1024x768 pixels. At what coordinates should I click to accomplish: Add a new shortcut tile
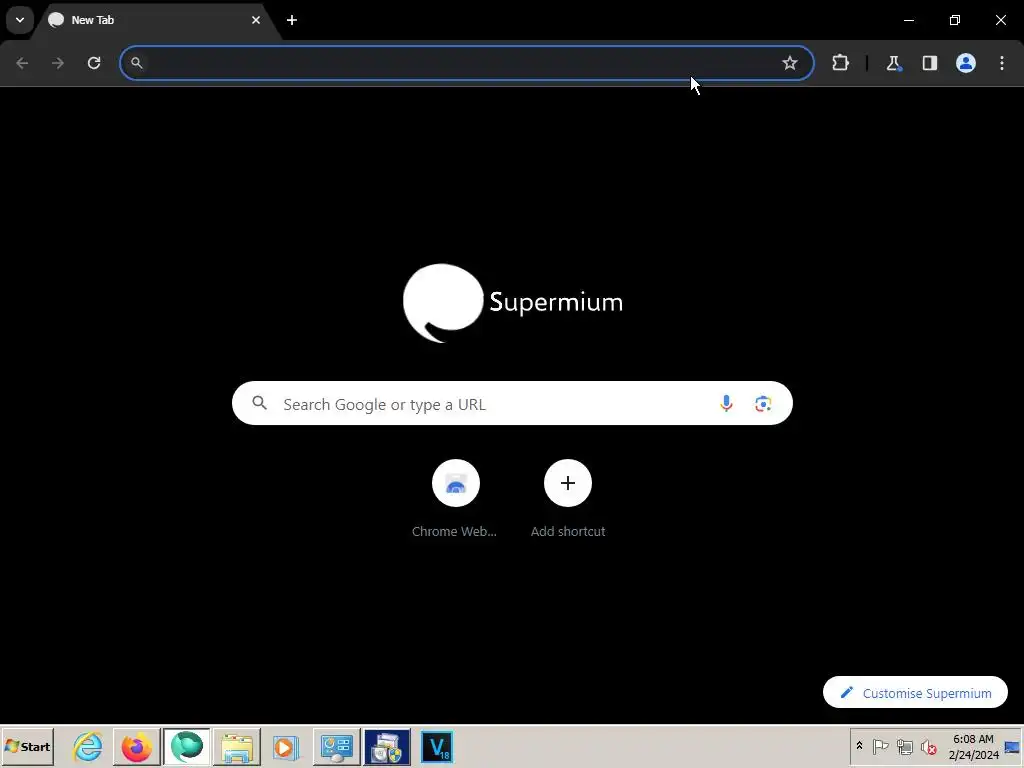(568, 499)
